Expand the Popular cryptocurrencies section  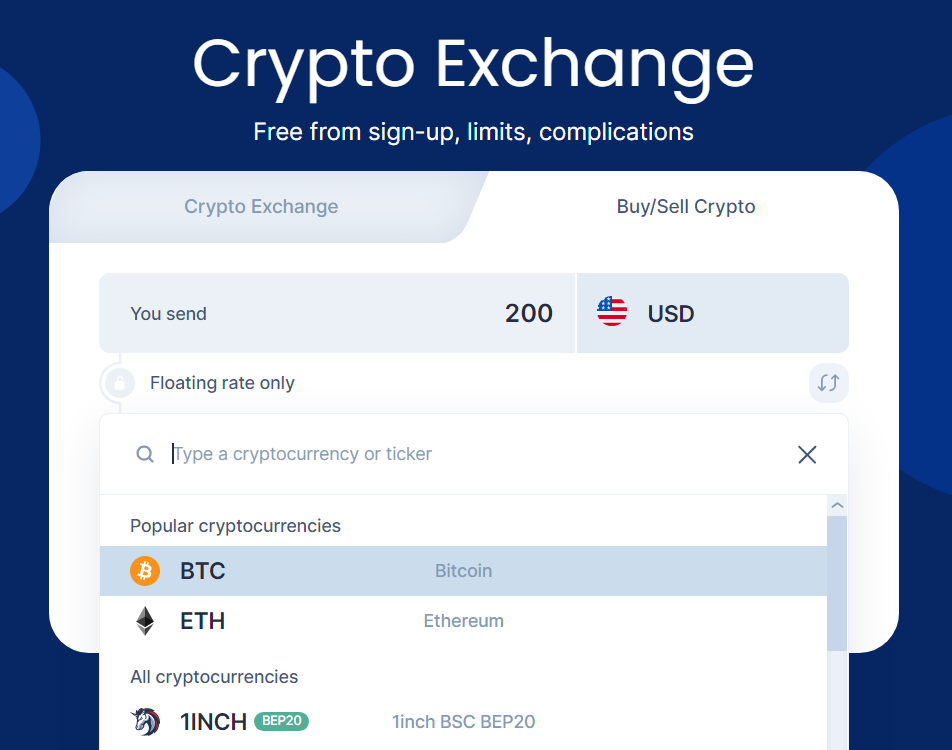coord(237,525)
